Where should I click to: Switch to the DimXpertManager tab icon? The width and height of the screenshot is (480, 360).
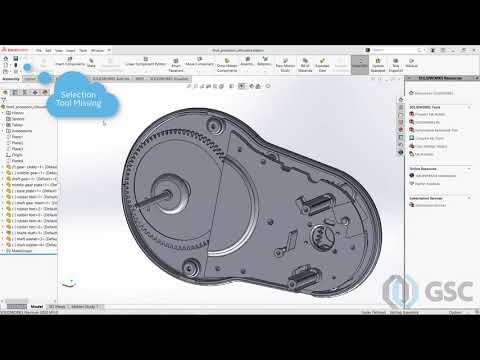[x=35, y=92]
